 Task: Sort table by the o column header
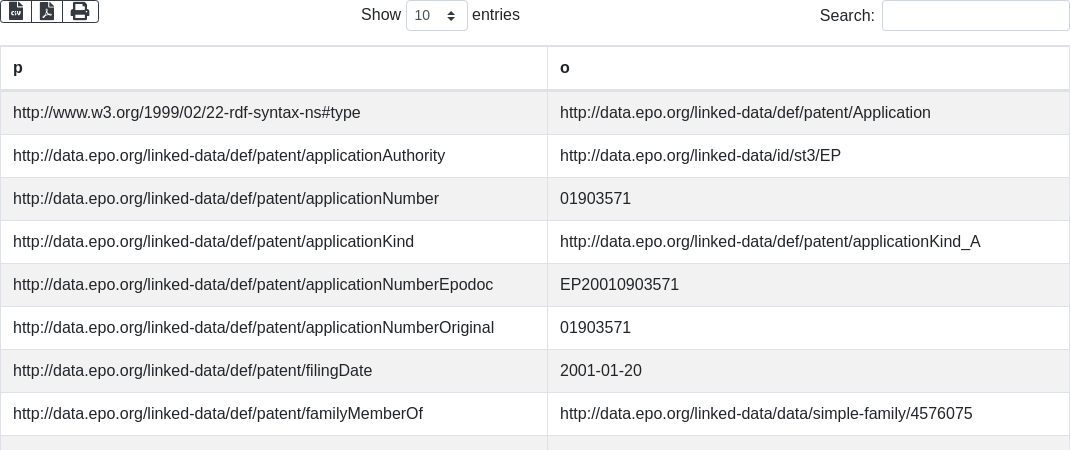pyautogui.click(x=808, y=68)
